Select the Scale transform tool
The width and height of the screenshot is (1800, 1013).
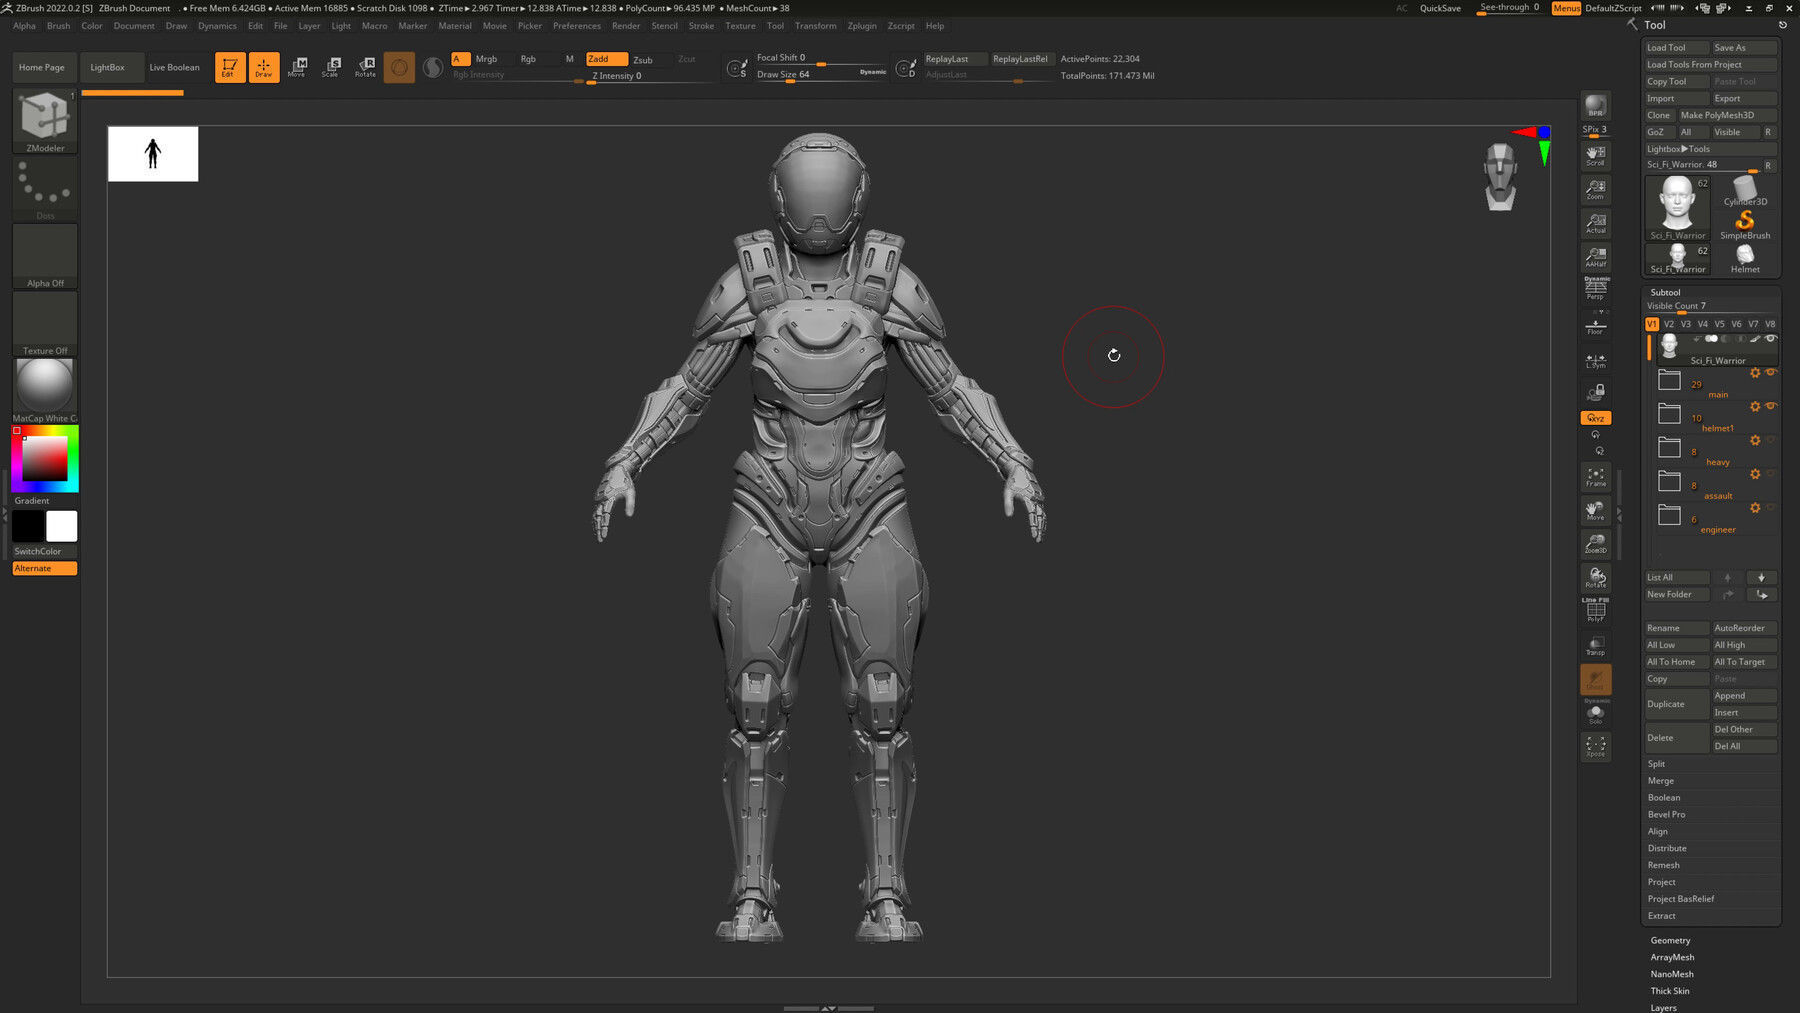(331, 67)
